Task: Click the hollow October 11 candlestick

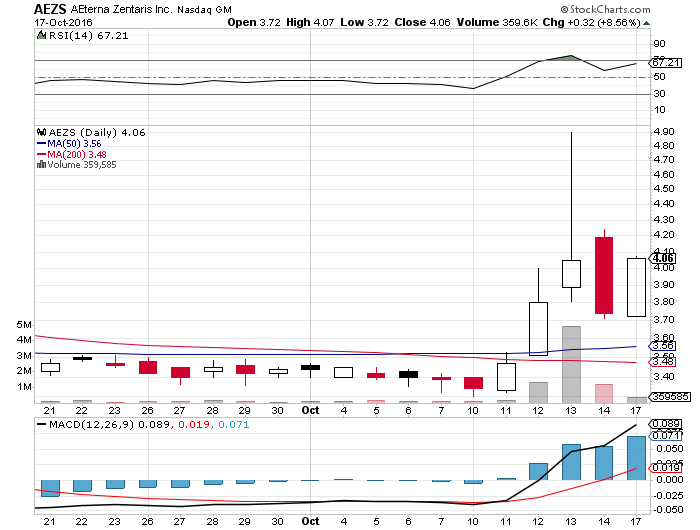Action: 506,377
